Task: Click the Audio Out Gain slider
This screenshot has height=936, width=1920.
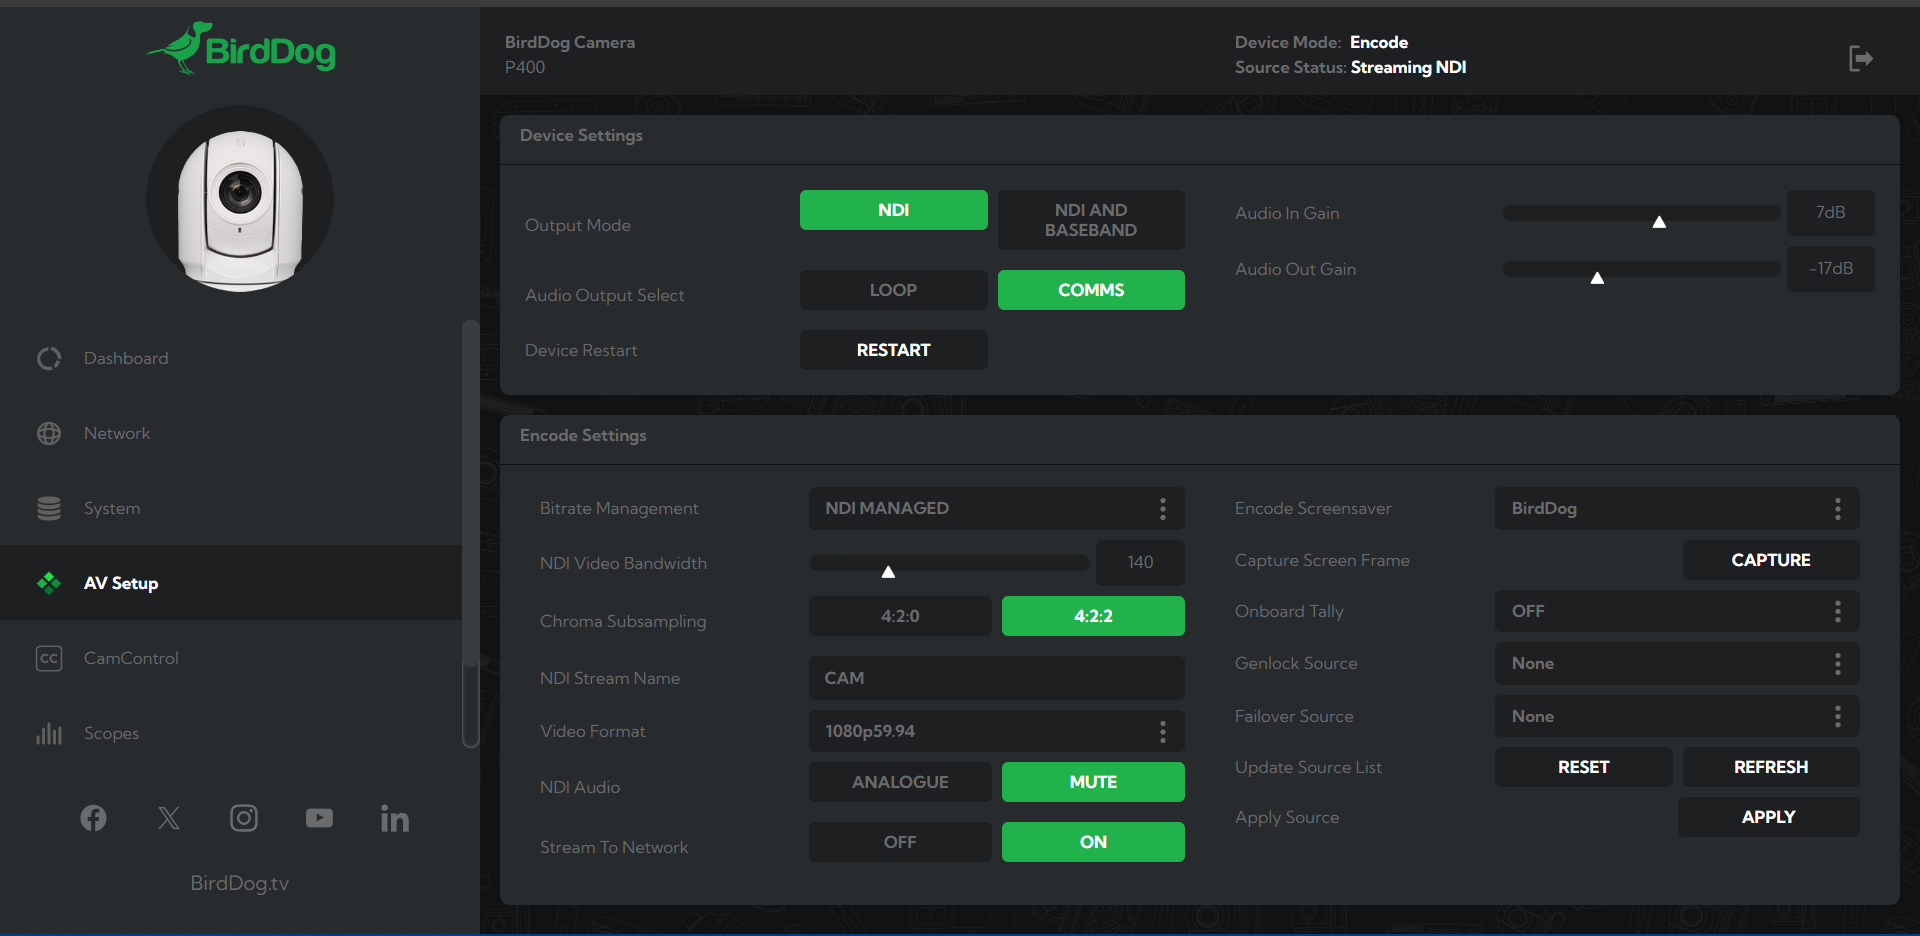Action: [1641, 269]
